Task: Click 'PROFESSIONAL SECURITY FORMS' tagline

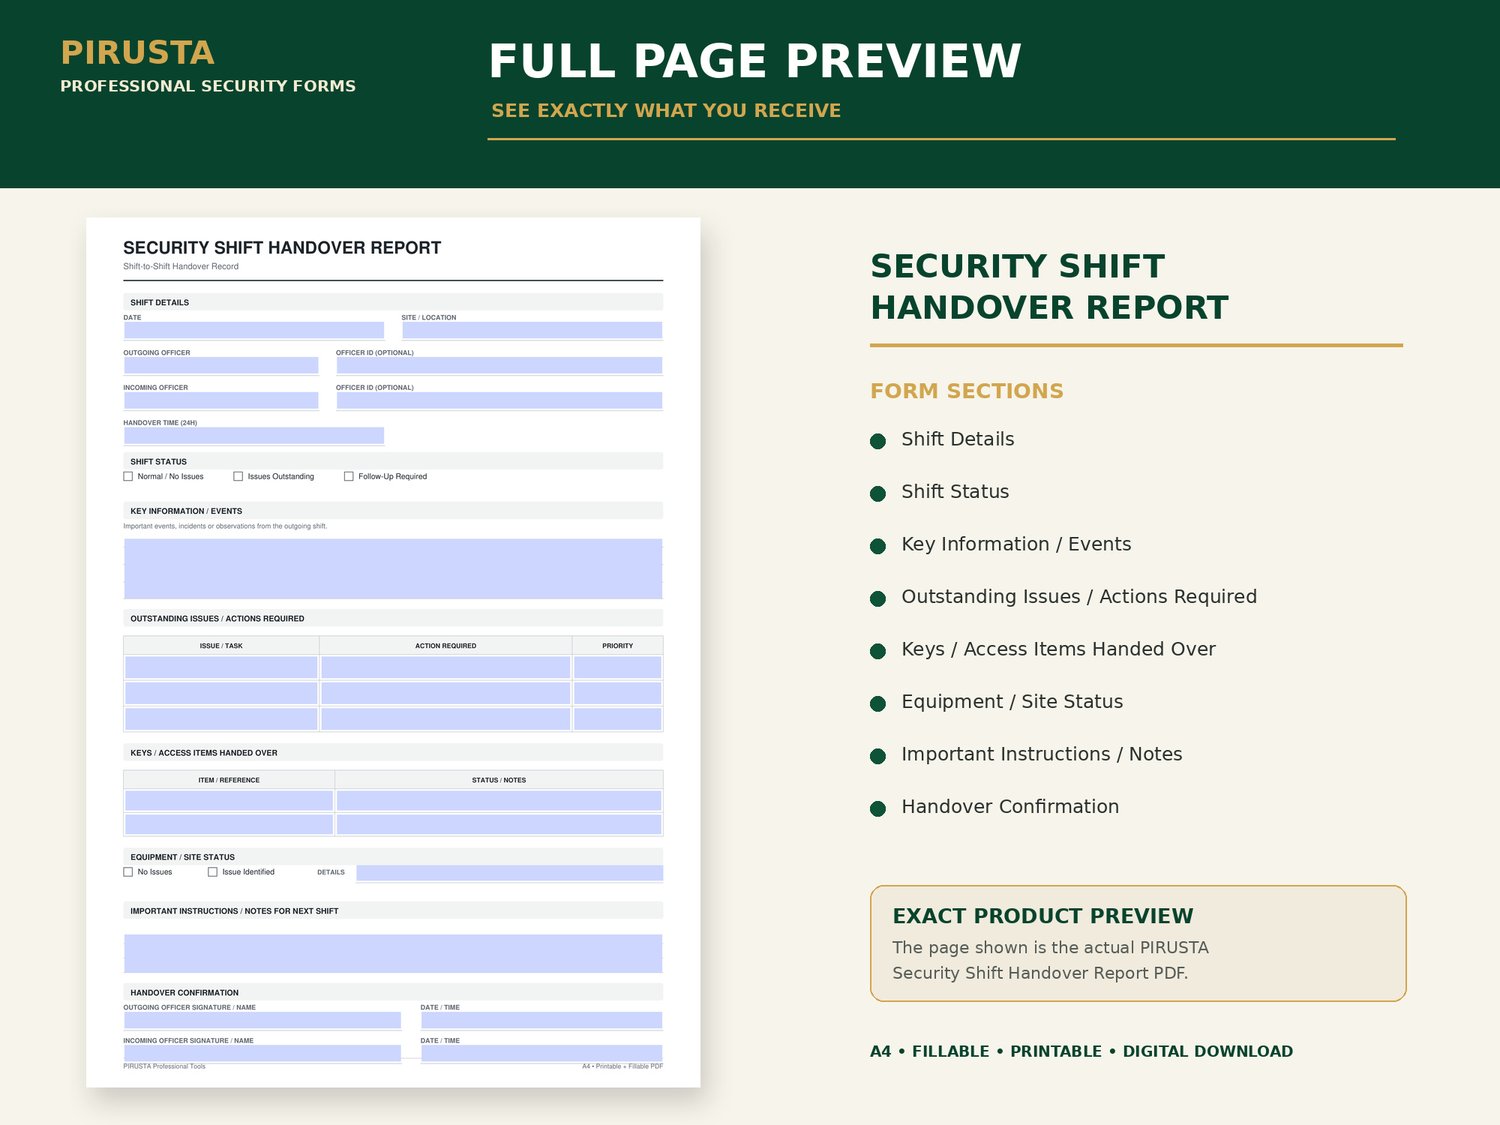Action: (208, 86)
